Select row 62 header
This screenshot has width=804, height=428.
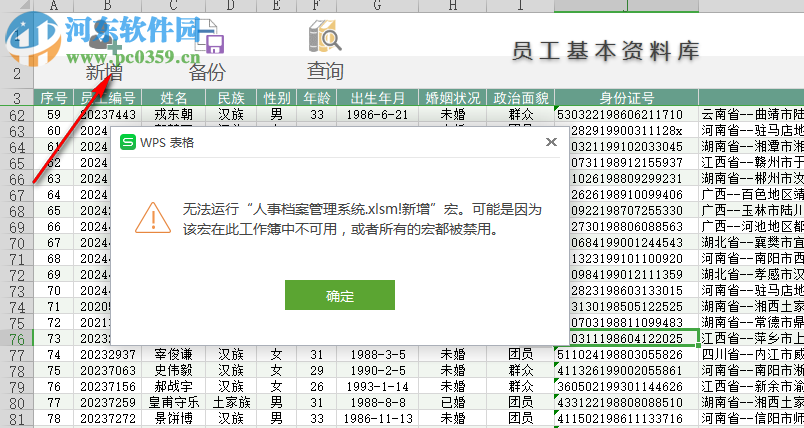click(x=17, y=114)
